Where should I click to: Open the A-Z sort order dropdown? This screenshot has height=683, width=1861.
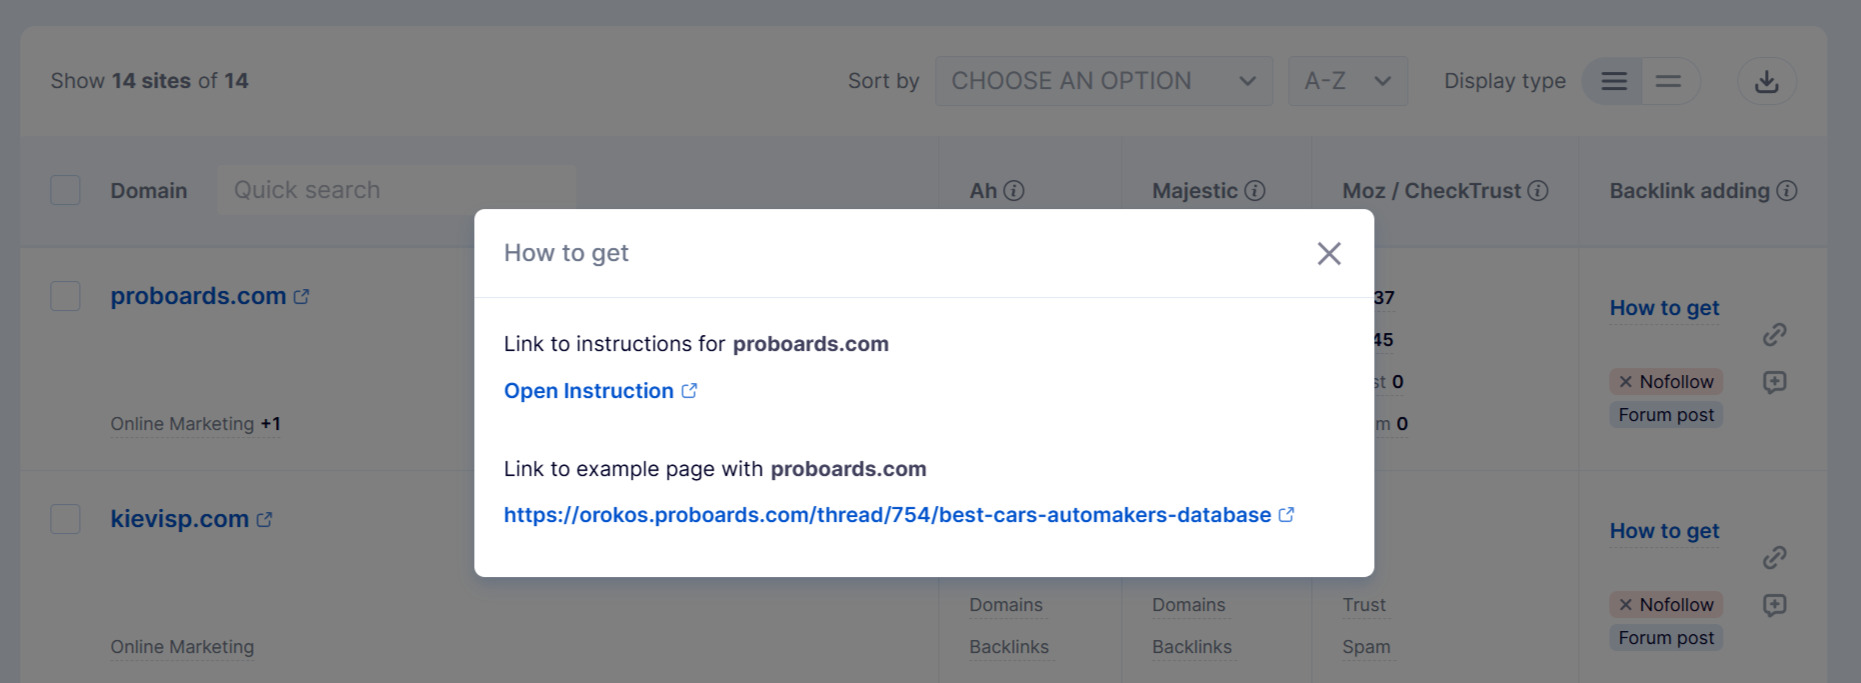(x=1347, y=80)
